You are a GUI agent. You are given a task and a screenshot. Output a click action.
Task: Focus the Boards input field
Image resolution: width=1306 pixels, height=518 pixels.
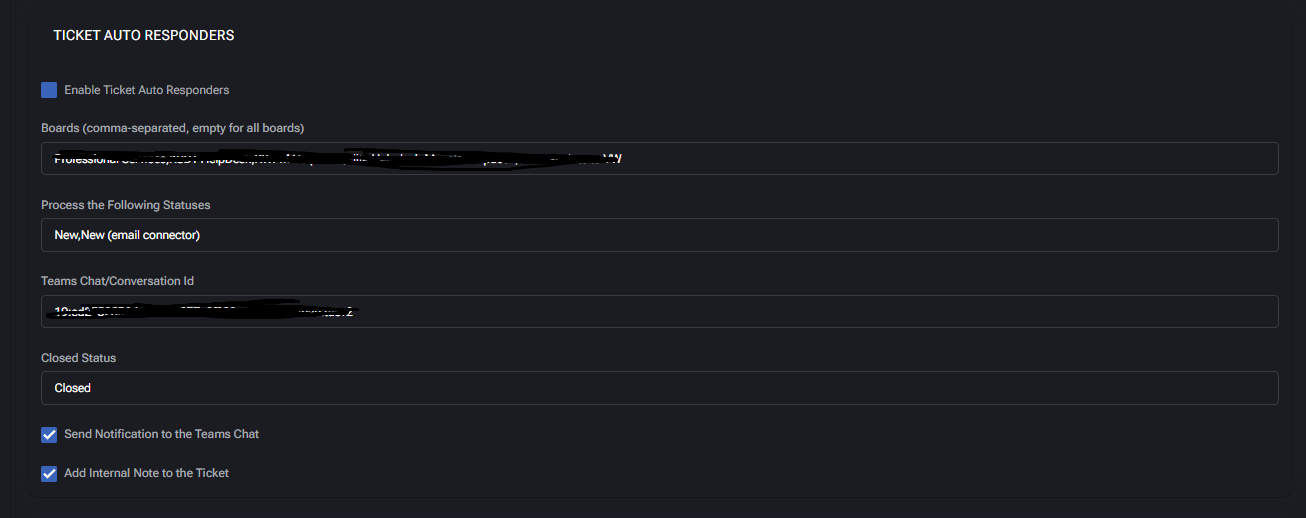pos(900,158)
